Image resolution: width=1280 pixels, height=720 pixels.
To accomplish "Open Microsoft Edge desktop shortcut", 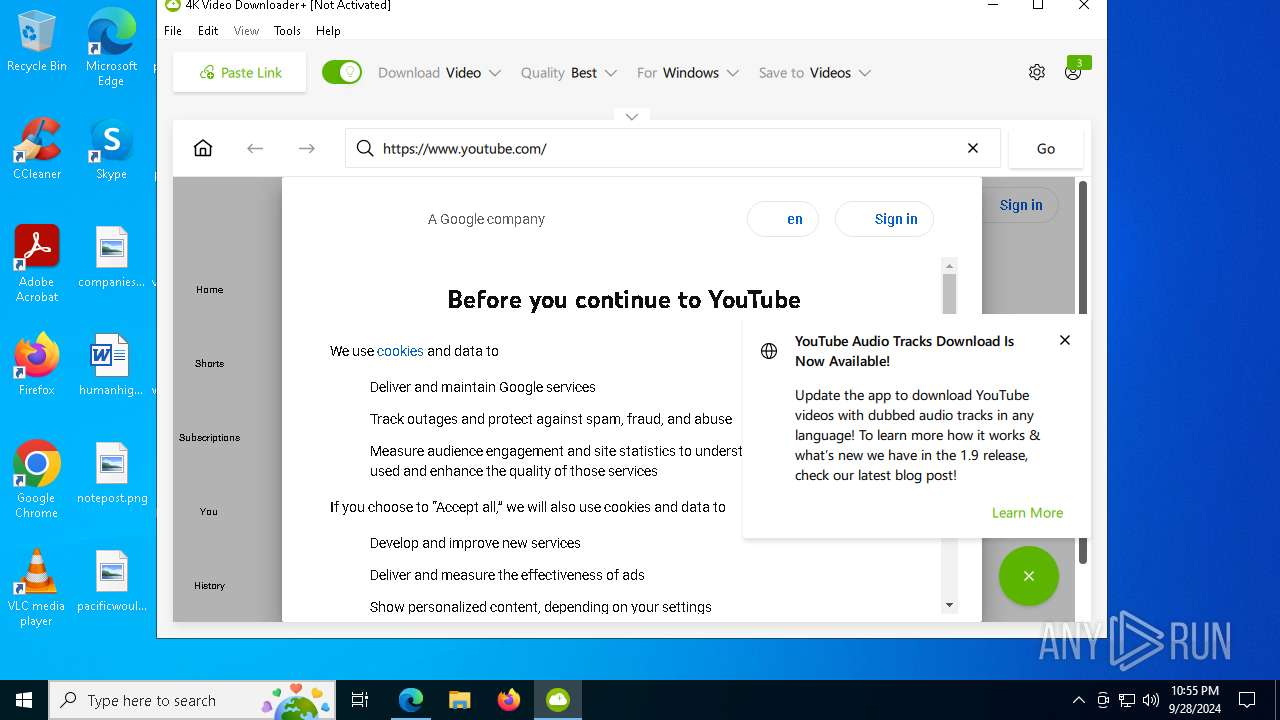I will pyautogui.click(x=111, y=48).
